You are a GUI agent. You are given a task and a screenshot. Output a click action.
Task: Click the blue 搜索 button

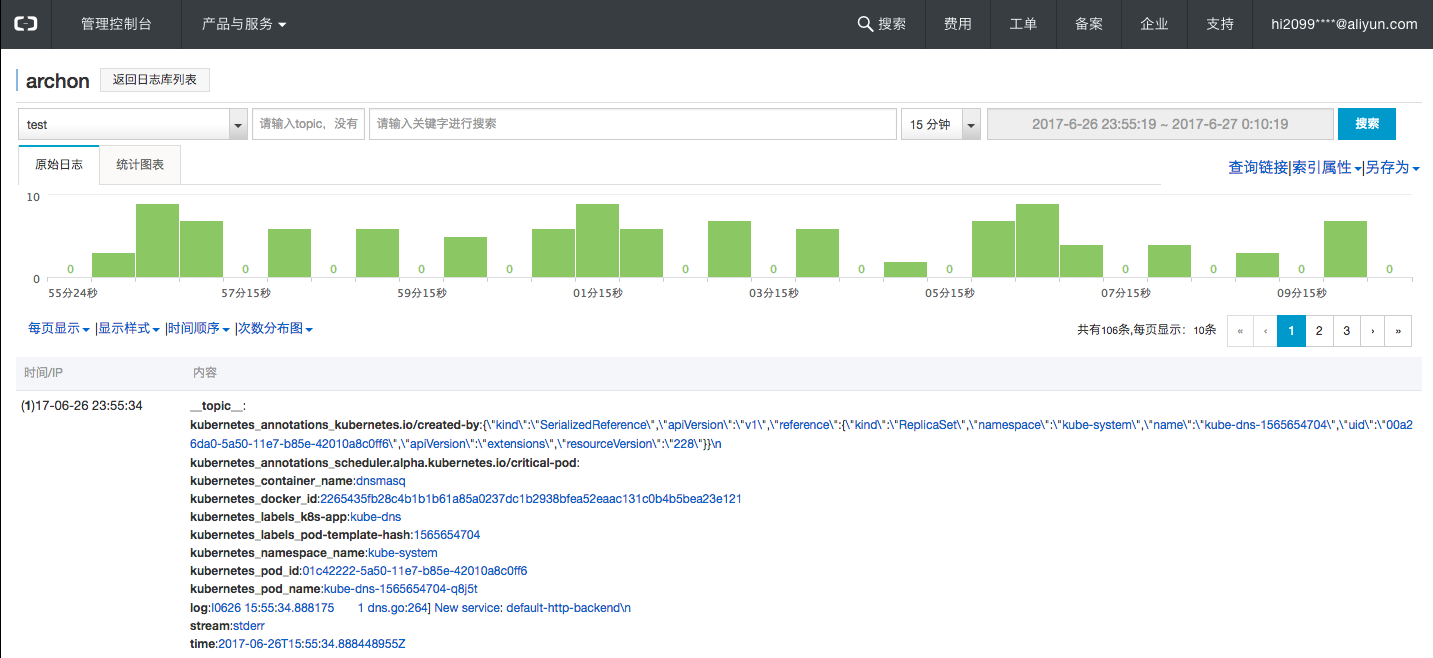tap(1366, 124)
